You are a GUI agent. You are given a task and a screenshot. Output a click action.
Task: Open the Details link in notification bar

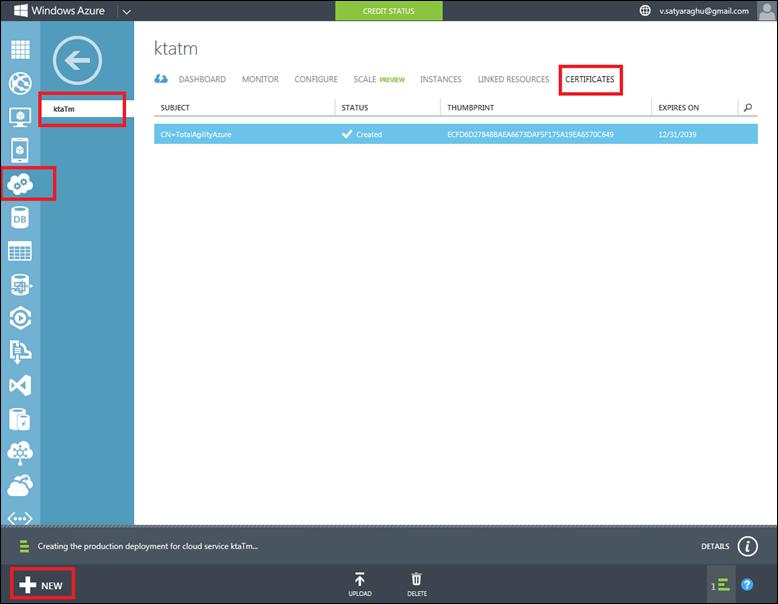click(715, 546)
